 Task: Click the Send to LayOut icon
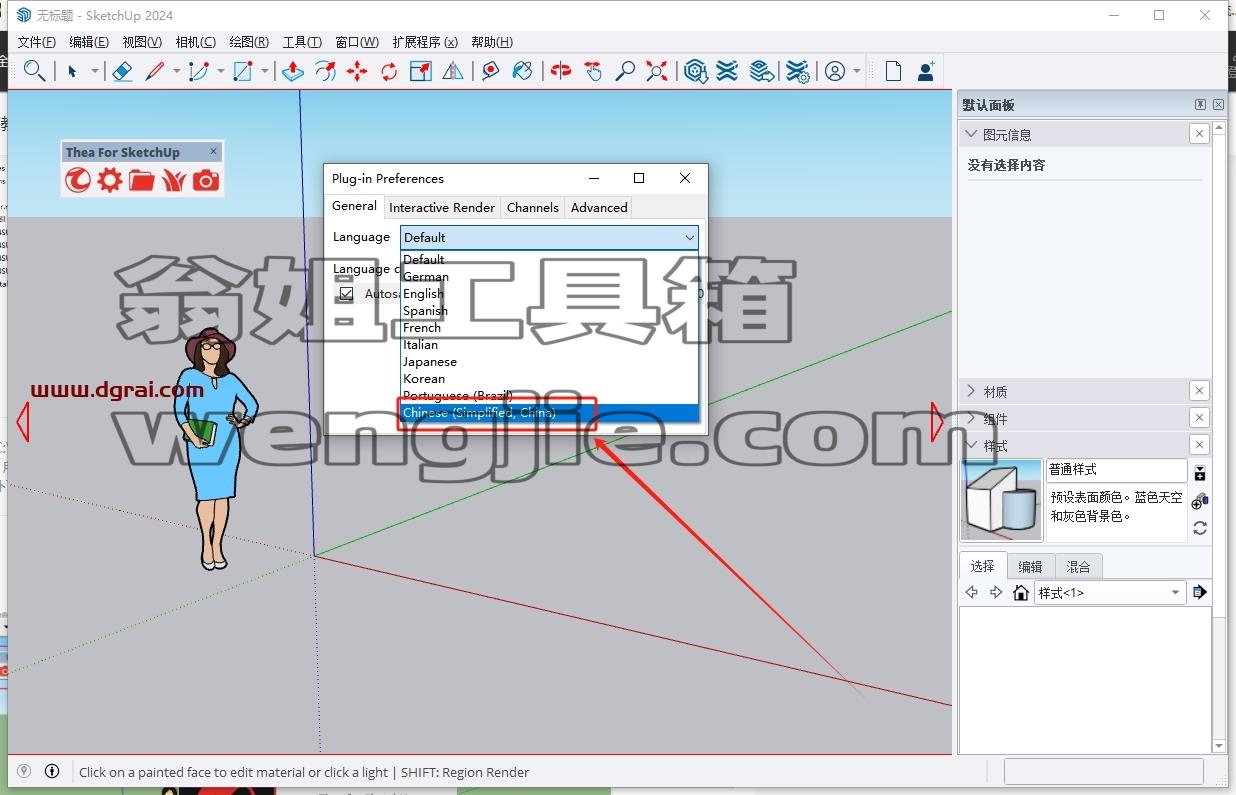[x=762, y=71]
